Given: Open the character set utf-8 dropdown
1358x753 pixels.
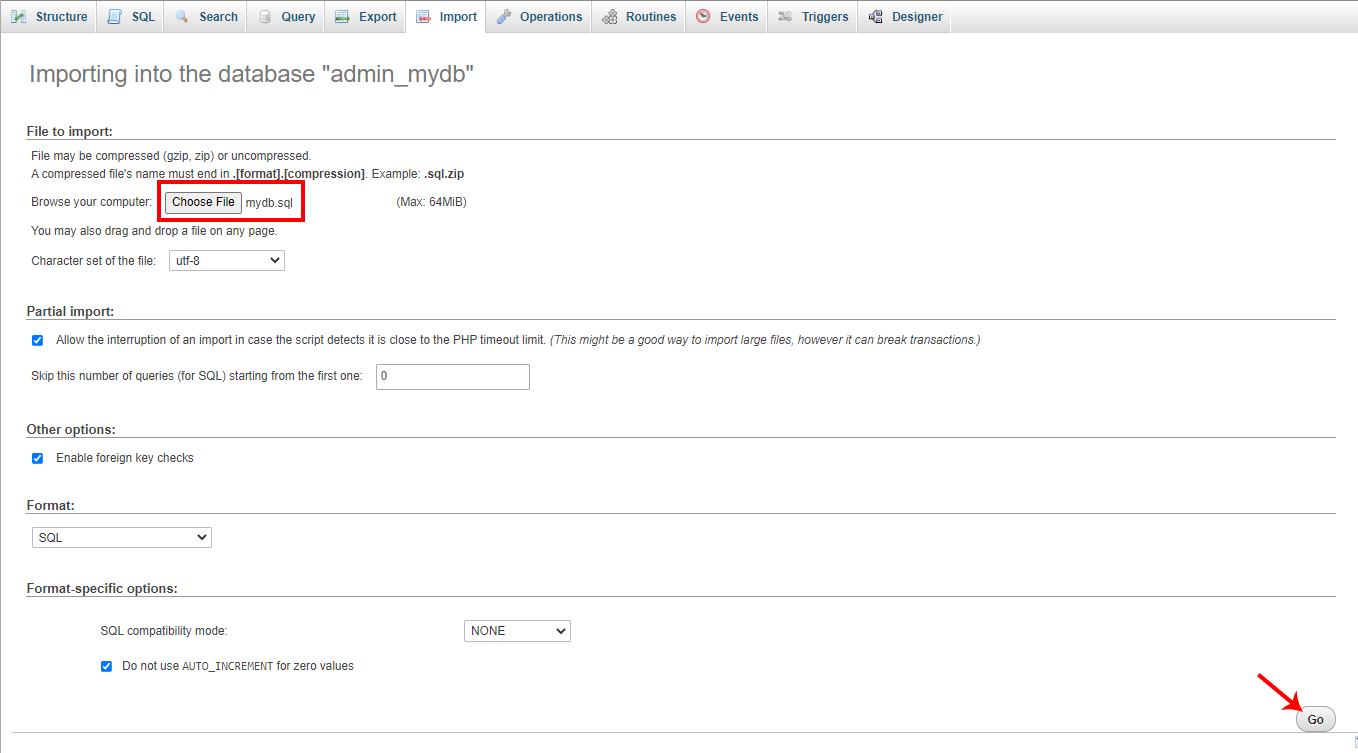Looking at the screenshot, I should pyautogui.click(x=227, y=260).
